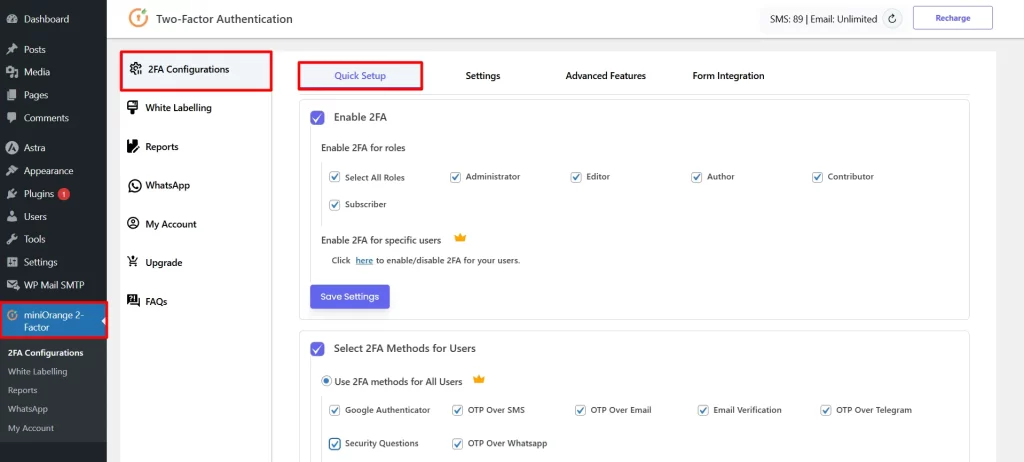Click the 2FA Configurations gear icon
This screenshot has width=1024, height=462.
point(136,70)
